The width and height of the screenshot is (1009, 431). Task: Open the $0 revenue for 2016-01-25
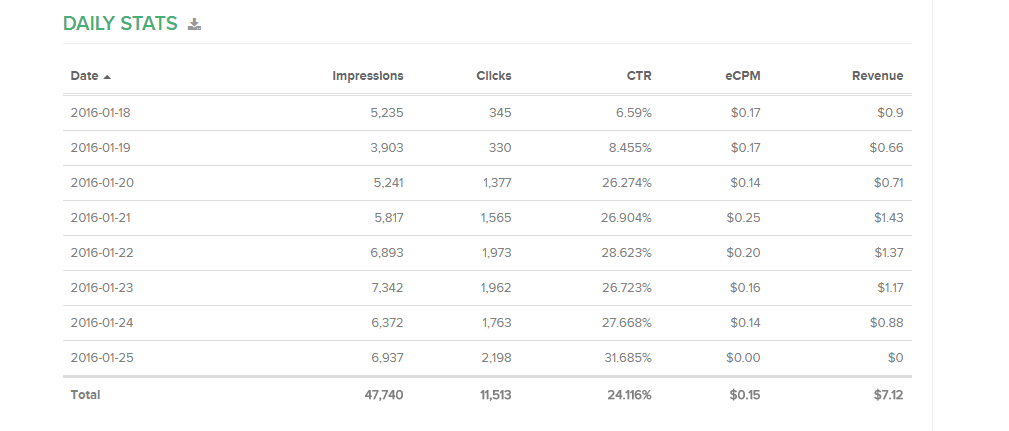pyautogui.click(x=895, y=358)
